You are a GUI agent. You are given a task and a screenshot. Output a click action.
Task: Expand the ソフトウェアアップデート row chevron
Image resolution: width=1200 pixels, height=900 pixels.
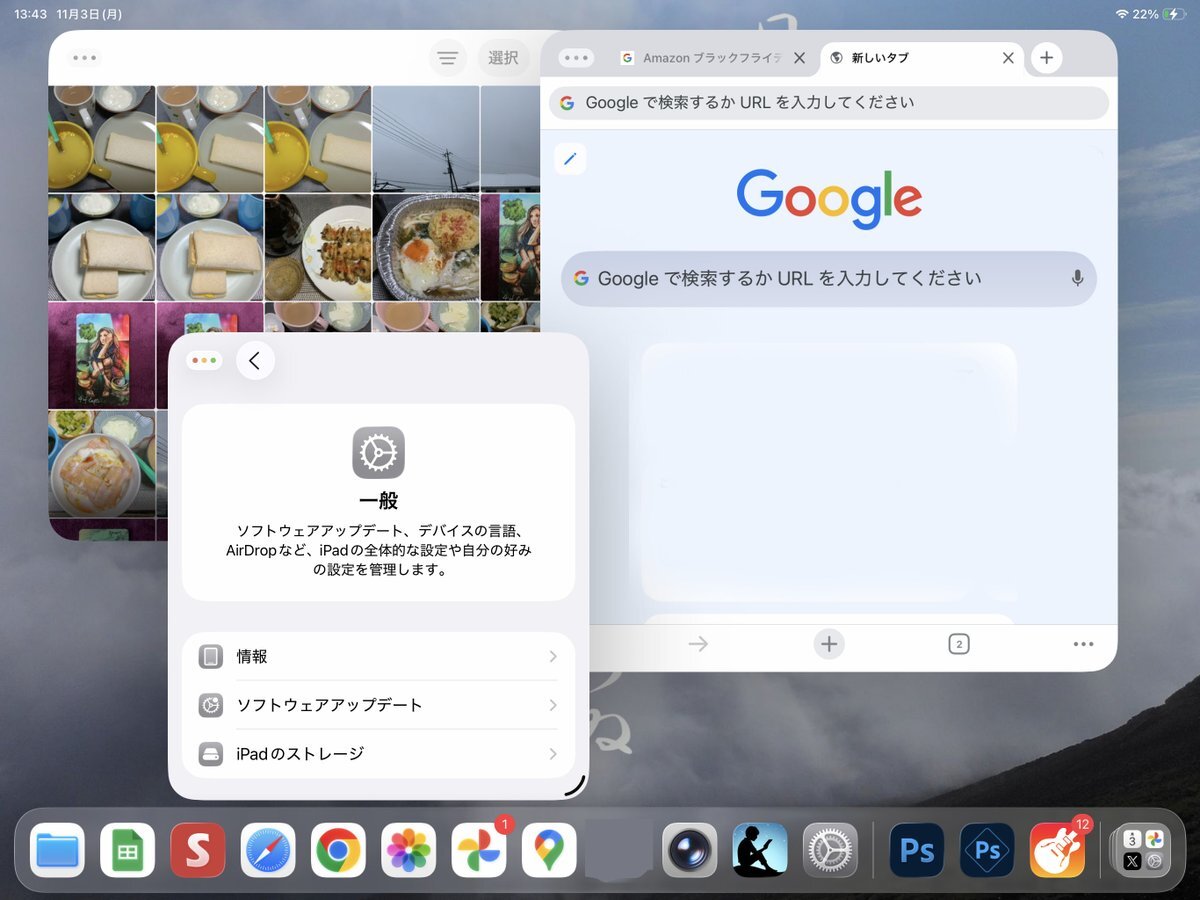coord(553,705)
